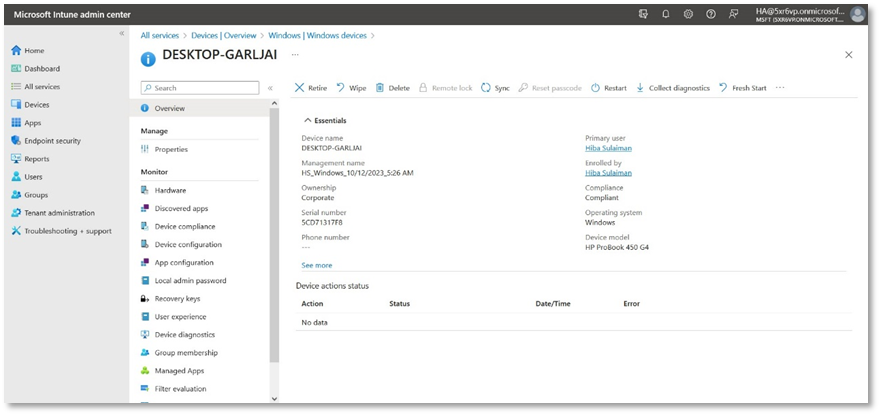Viewport: 880px width, 415px height.
Task: Open the Recovery keys menu item
Action: pos(177,299)
